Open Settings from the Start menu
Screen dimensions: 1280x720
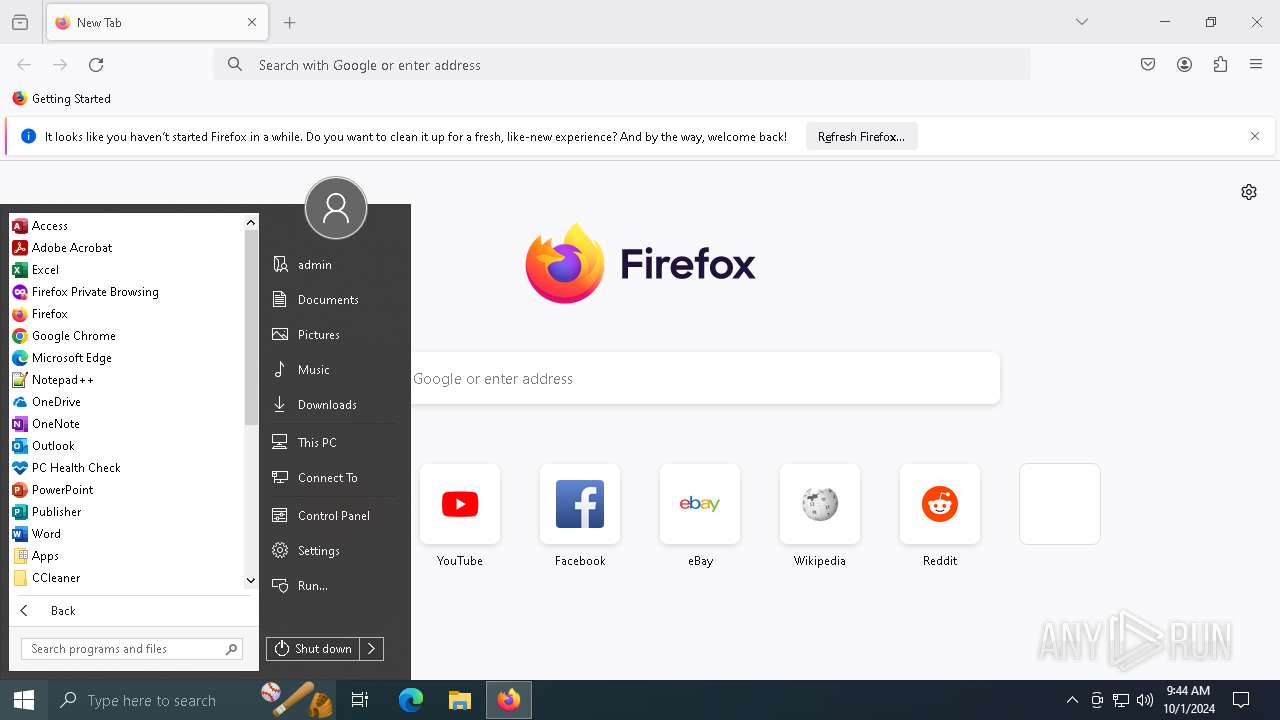(x=334, y=551)
